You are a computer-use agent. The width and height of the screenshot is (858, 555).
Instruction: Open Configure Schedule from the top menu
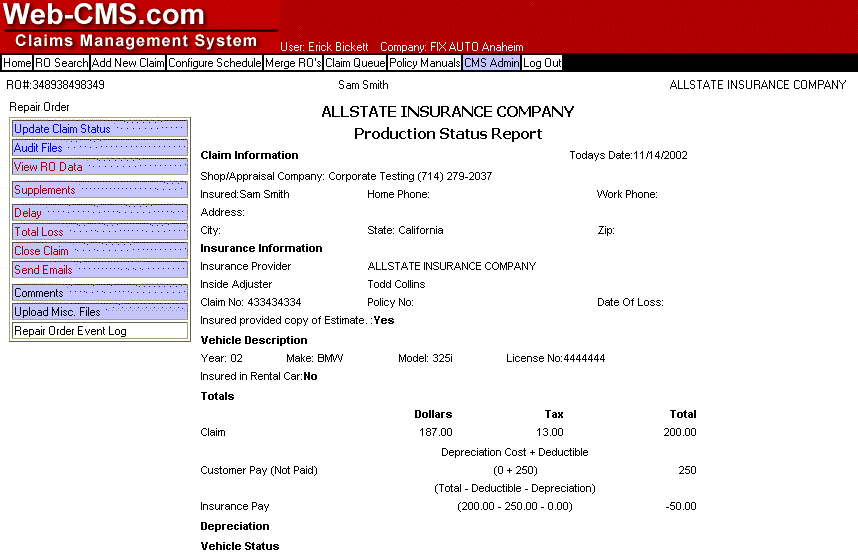(x=214, y=63)
